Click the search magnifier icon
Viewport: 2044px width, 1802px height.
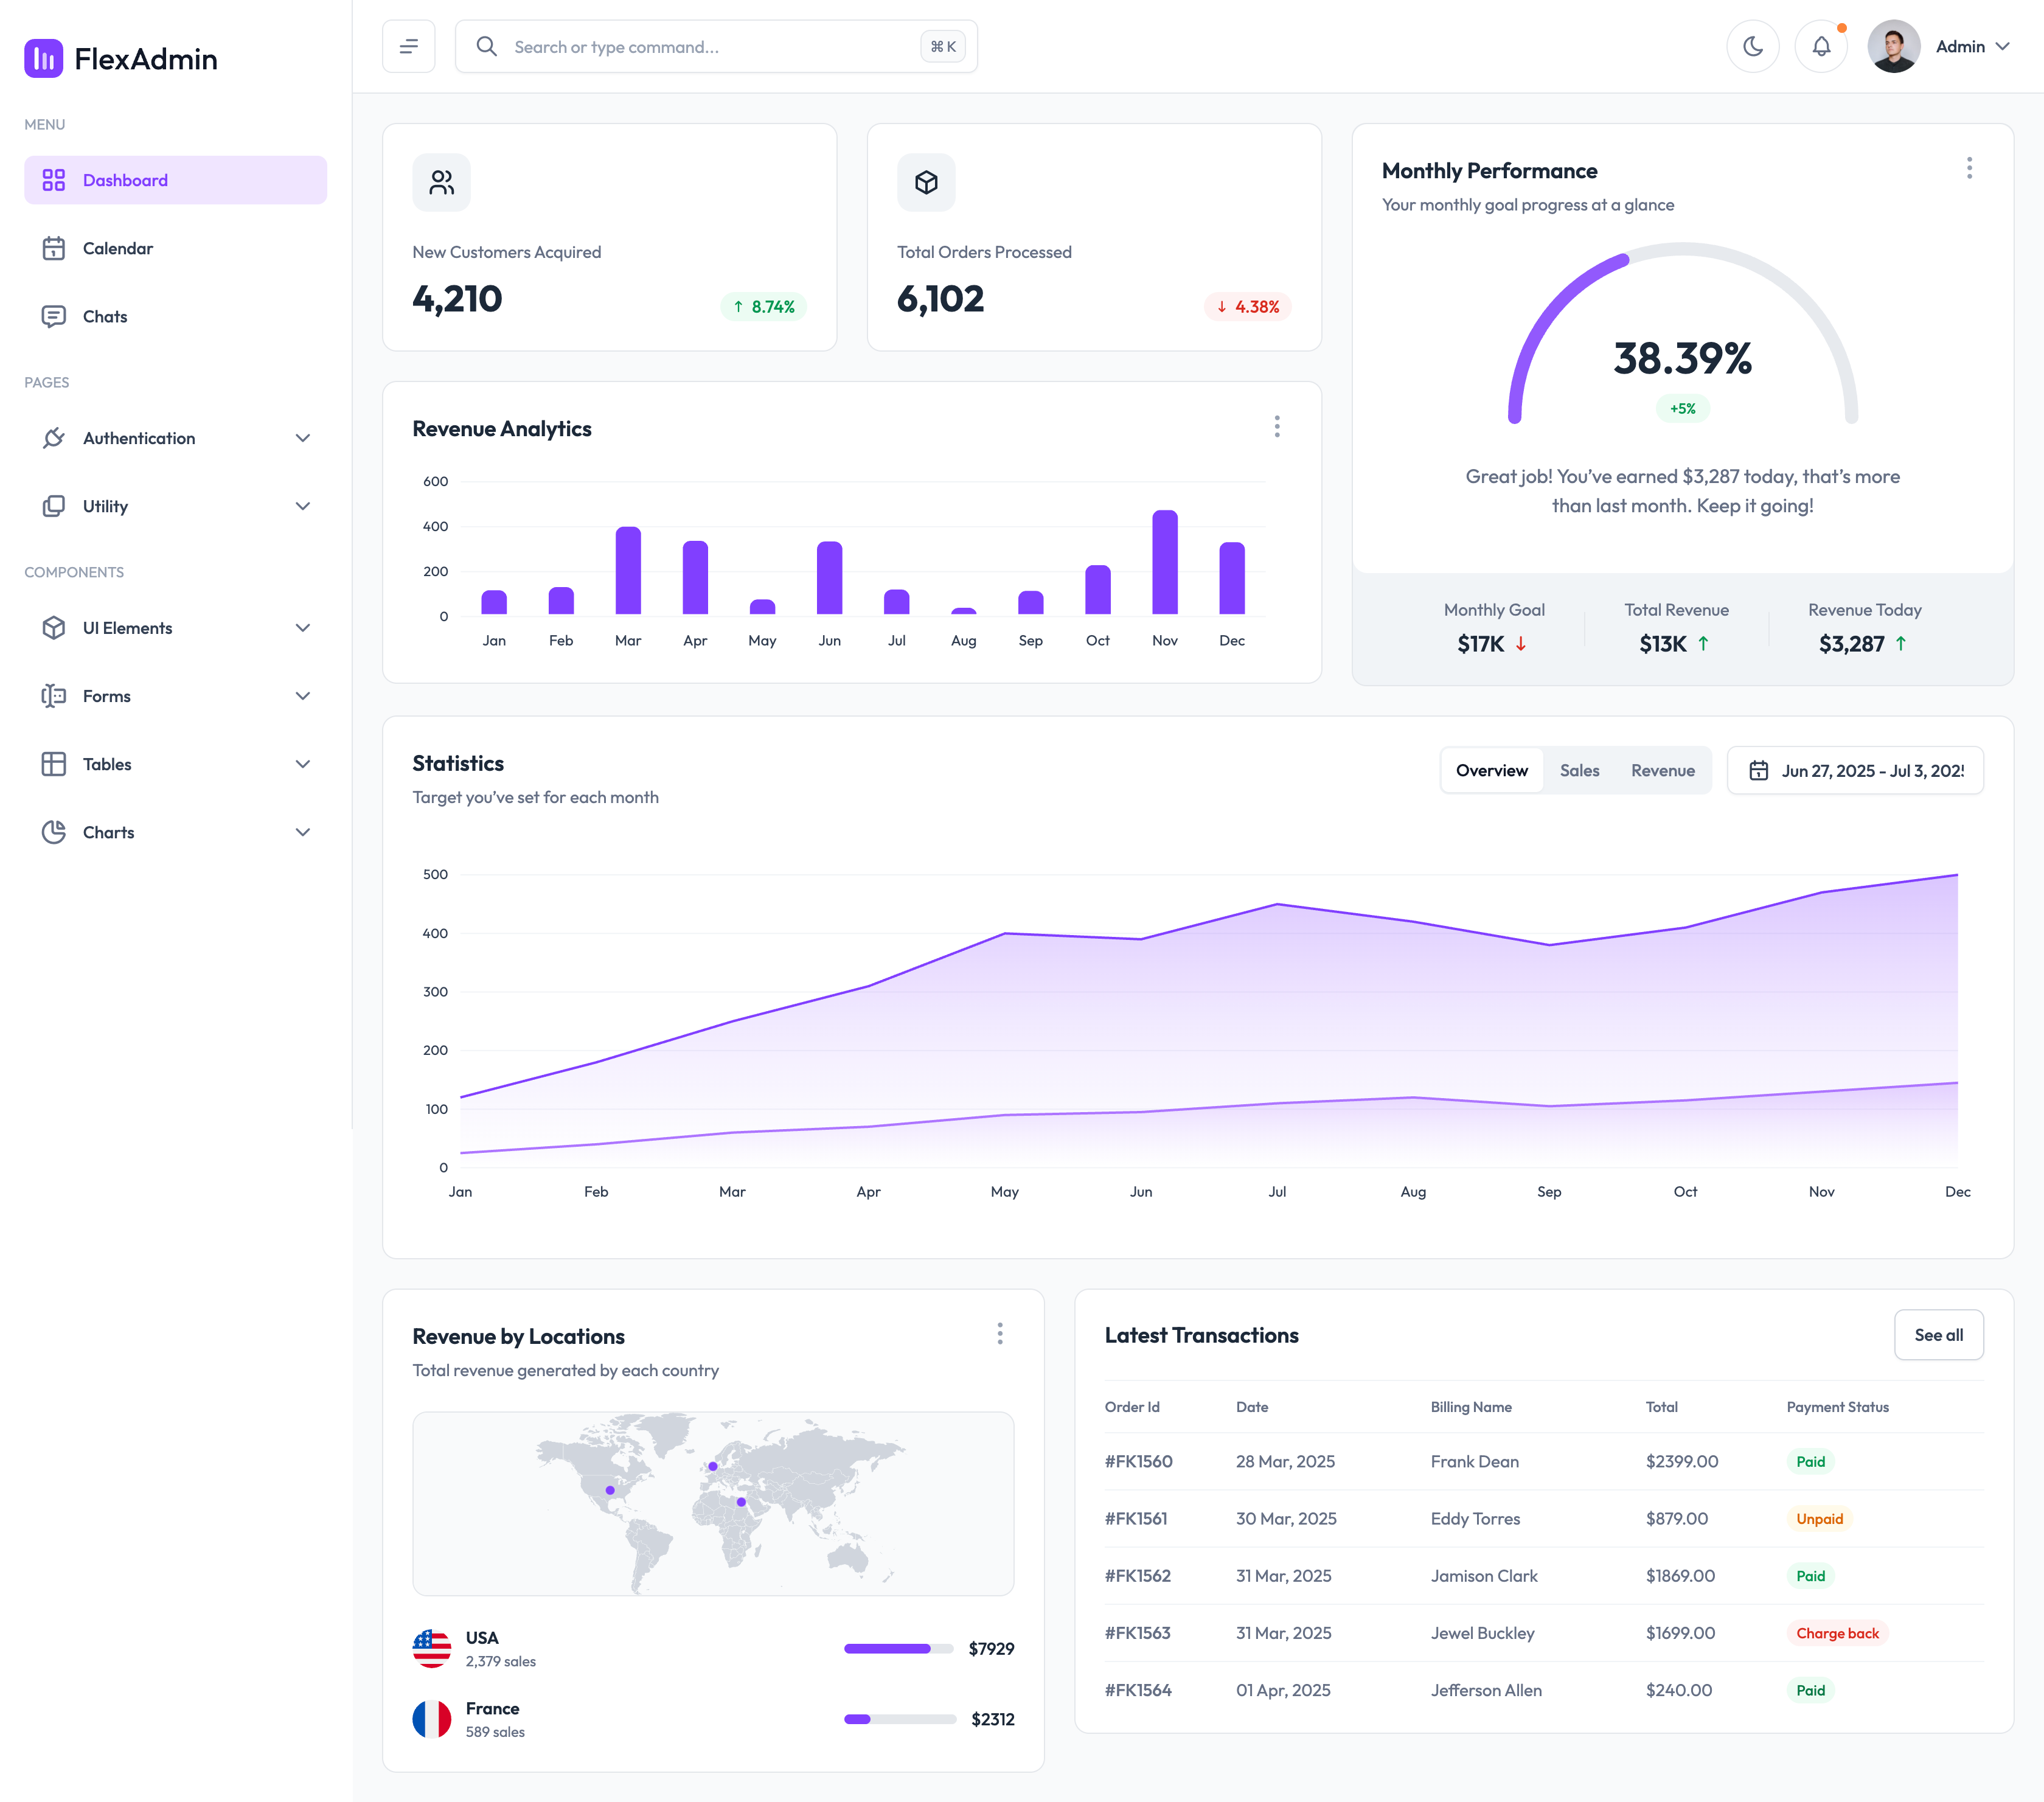(487, 46)
